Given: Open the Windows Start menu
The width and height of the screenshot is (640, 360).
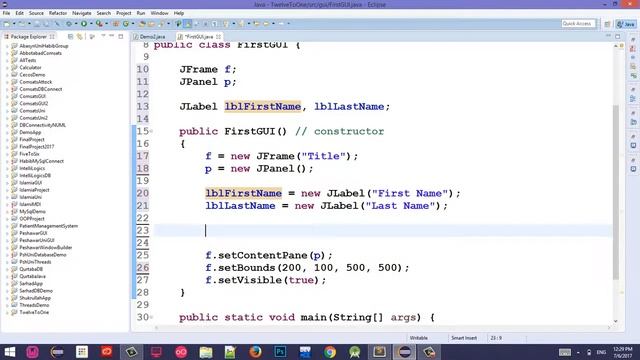Looking at the screenshot, I should 9,352.
